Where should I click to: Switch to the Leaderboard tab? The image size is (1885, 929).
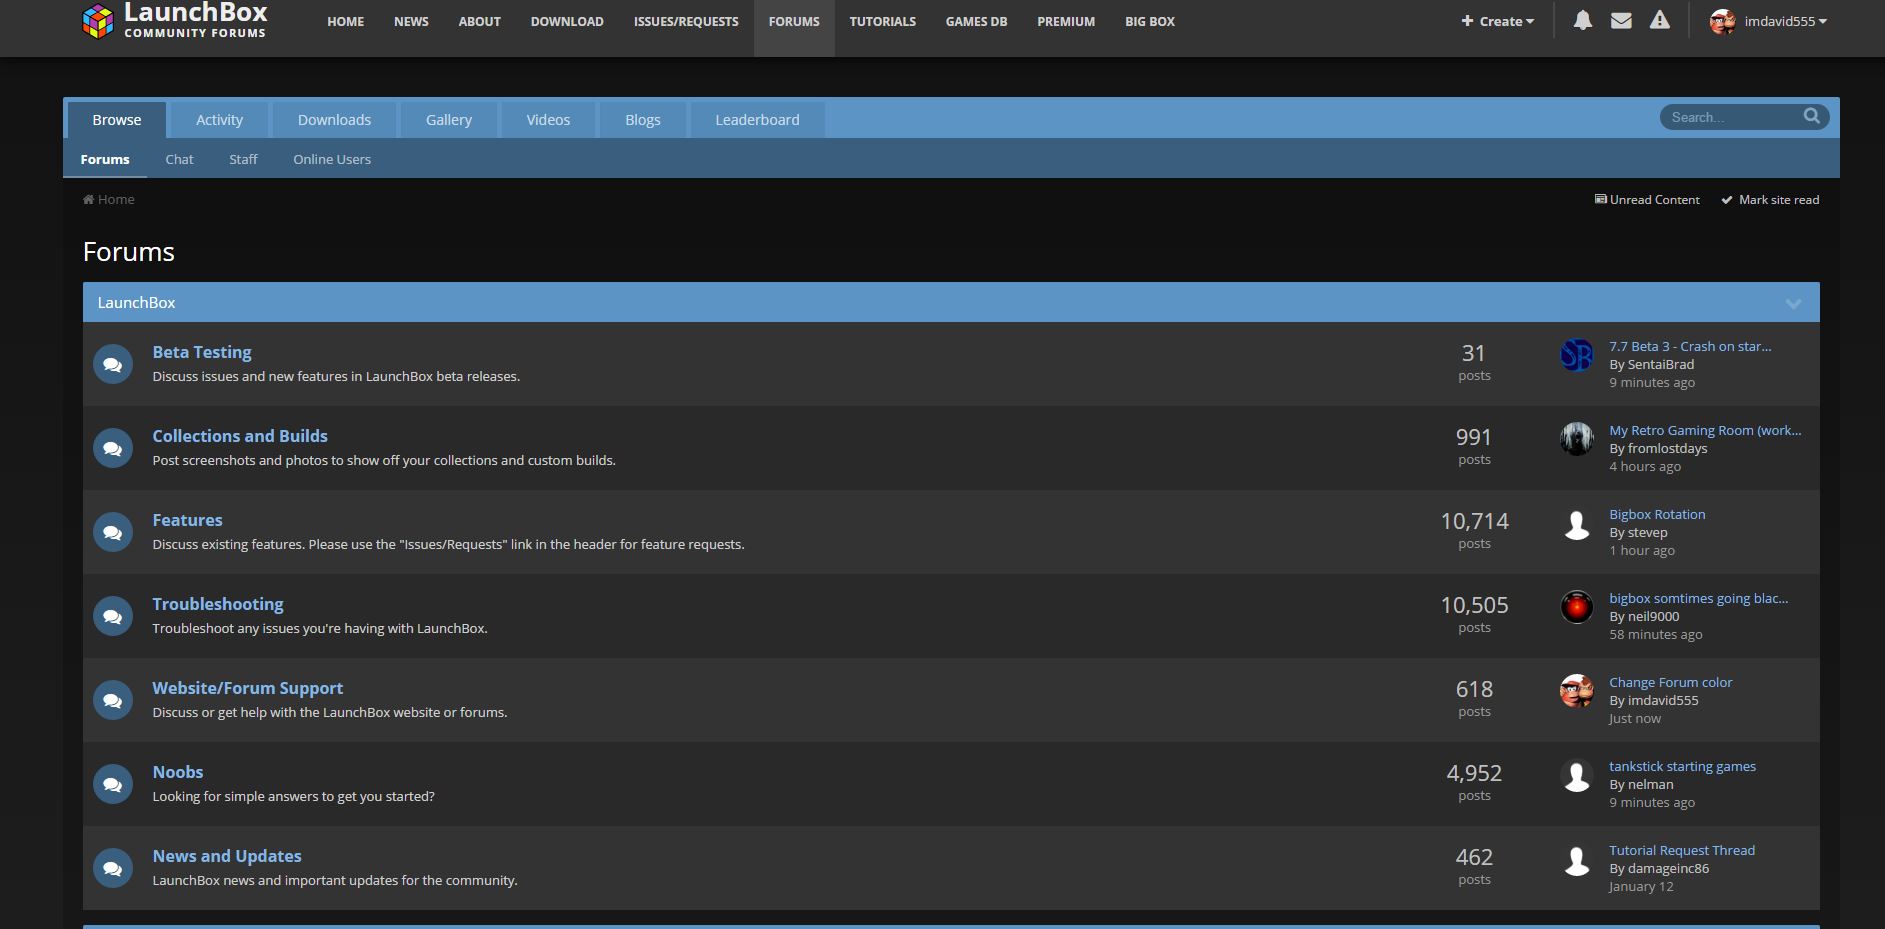click(x=757, y=120)
